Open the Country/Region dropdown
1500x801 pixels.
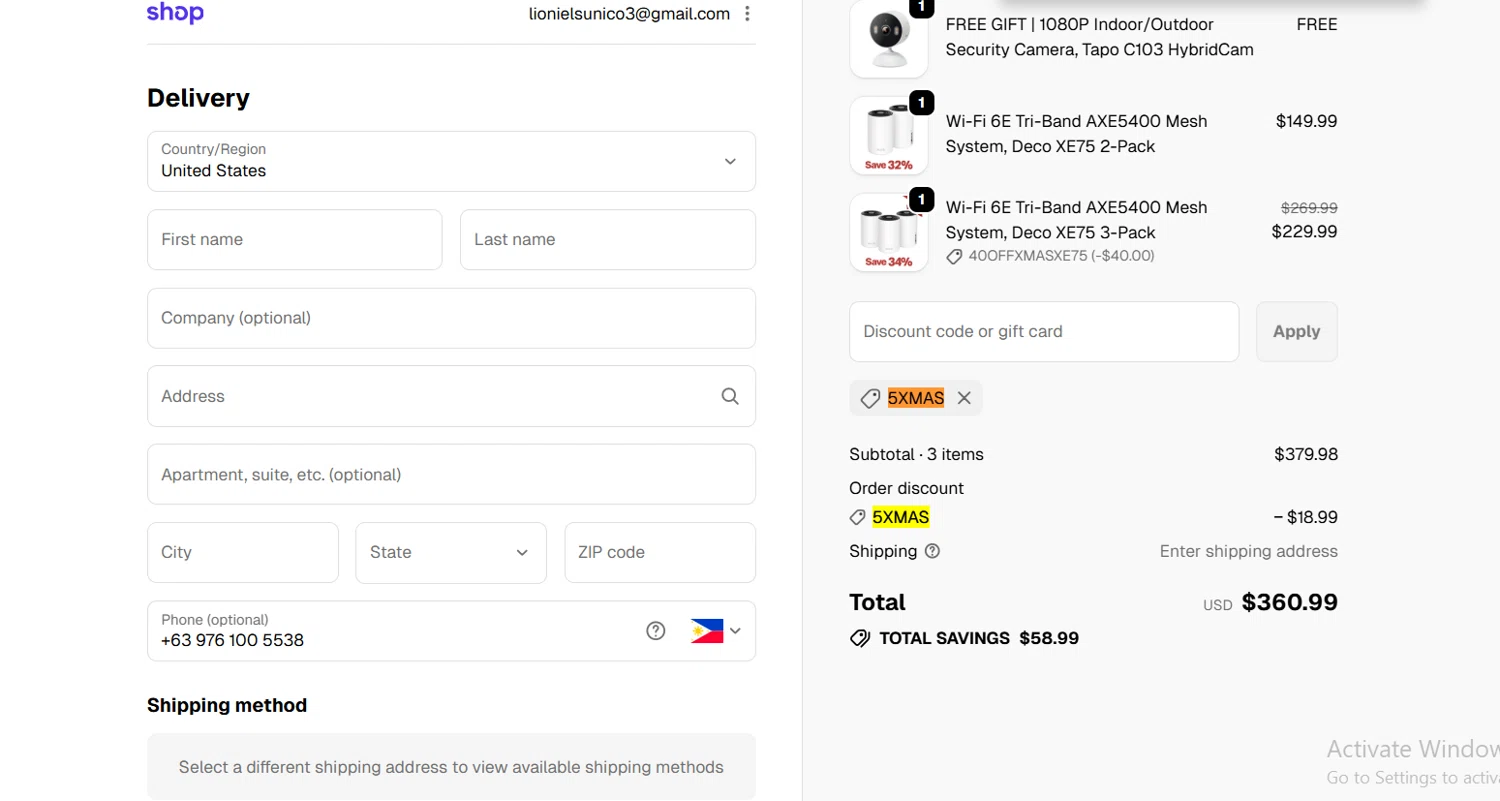[451, 161]
